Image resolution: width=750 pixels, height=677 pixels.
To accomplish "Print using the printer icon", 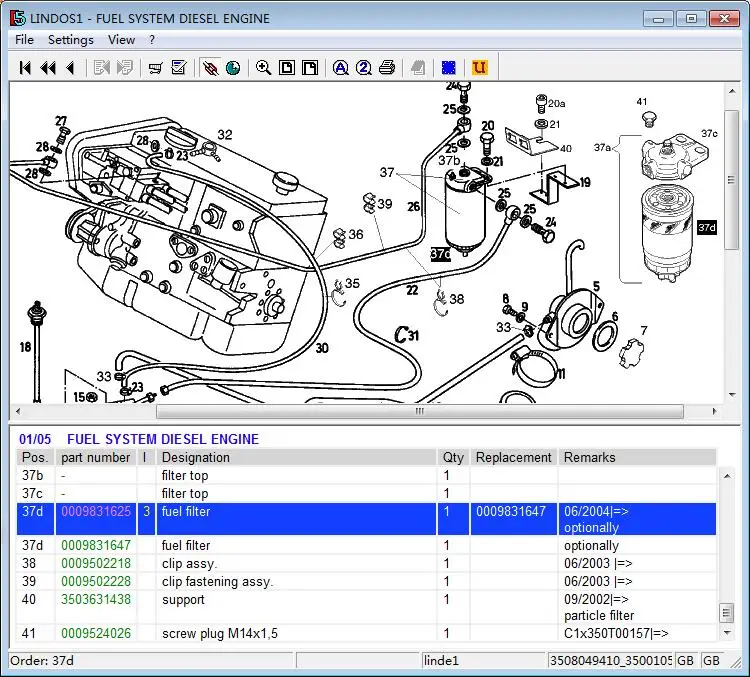I will tap(387, 68).
